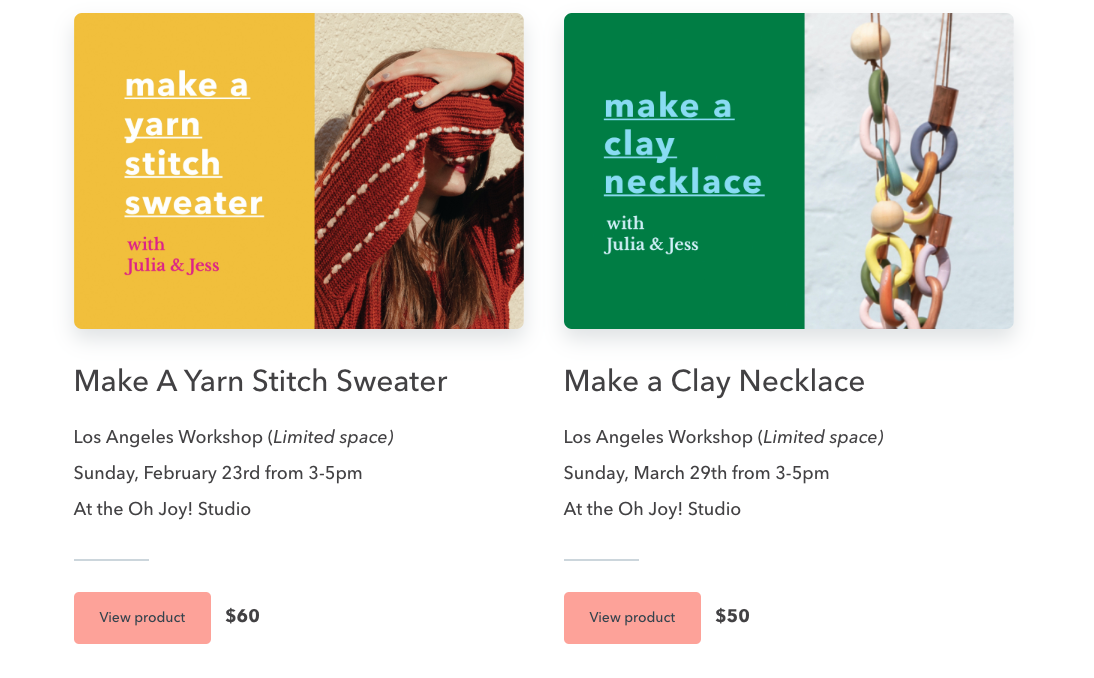Click the $60 price label

242,616
